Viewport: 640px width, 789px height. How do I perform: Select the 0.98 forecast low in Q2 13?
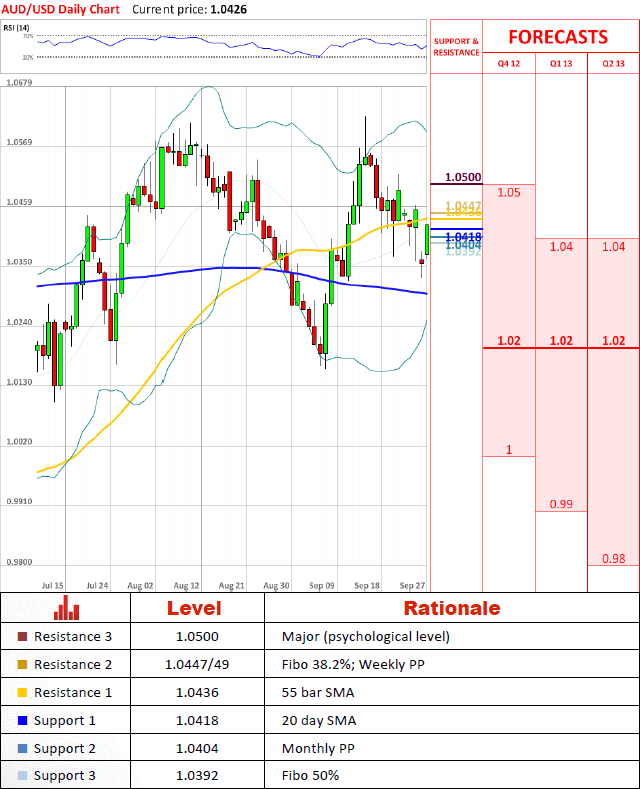[x=613, y=558]
